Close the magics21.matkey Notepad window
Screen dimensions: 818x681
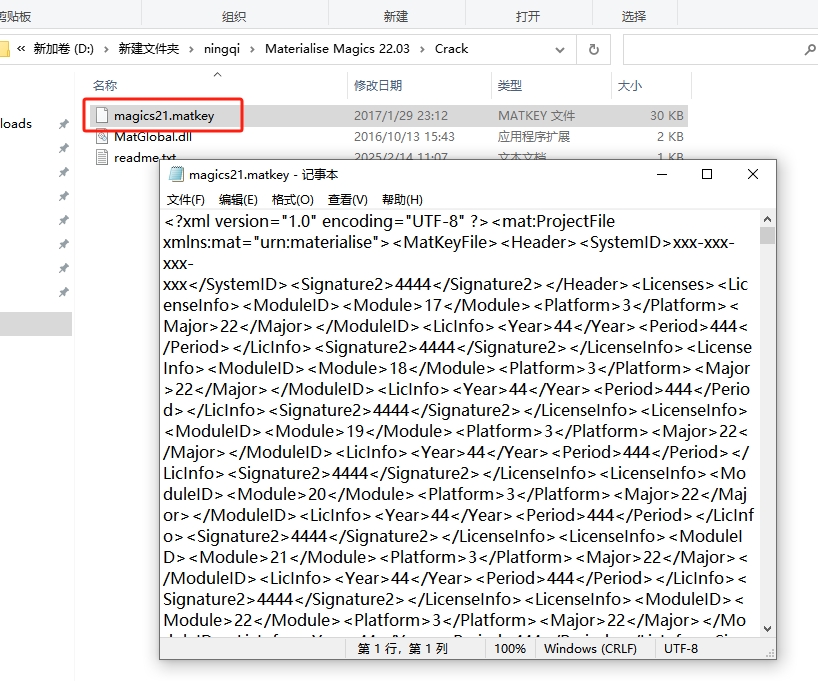(x=753, y=174)
